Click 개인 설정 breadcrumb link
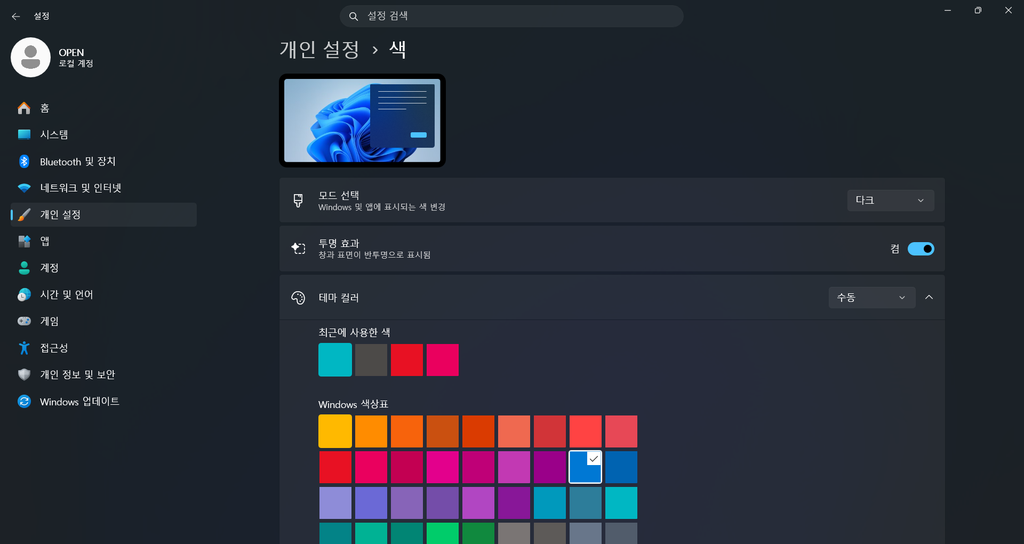1024x544 pixels. 319,50
